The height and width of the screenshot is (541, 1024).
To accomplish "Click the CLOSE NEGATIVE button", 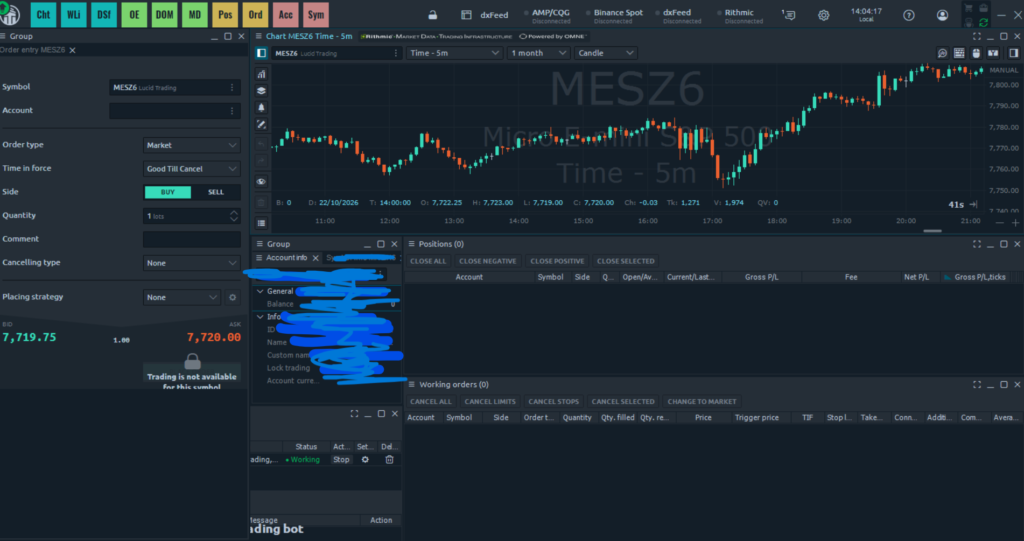I will tap(488, 261).
